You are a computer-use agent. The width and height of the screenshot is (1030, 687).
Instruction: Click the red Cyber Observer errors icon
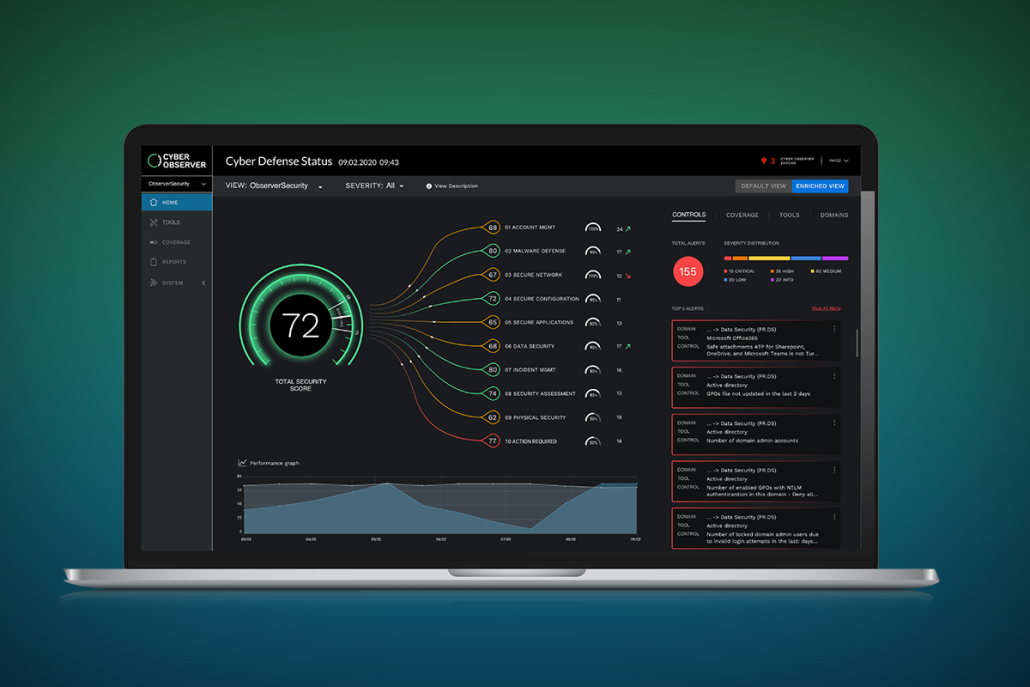[764, 161]
